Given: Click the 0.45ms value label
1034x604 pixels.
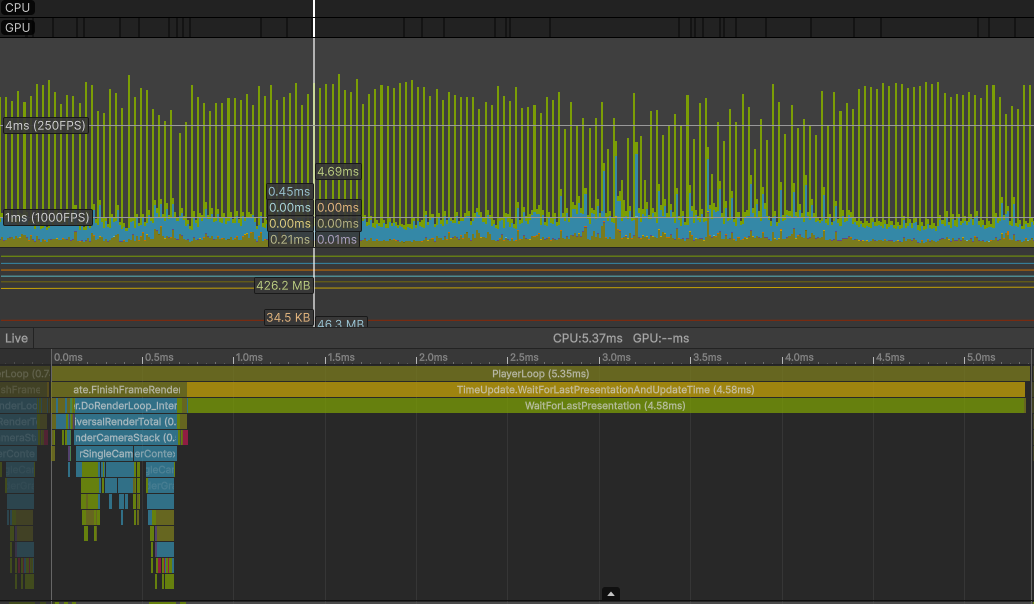Looking at the screenshot, I should click(289, 191).
